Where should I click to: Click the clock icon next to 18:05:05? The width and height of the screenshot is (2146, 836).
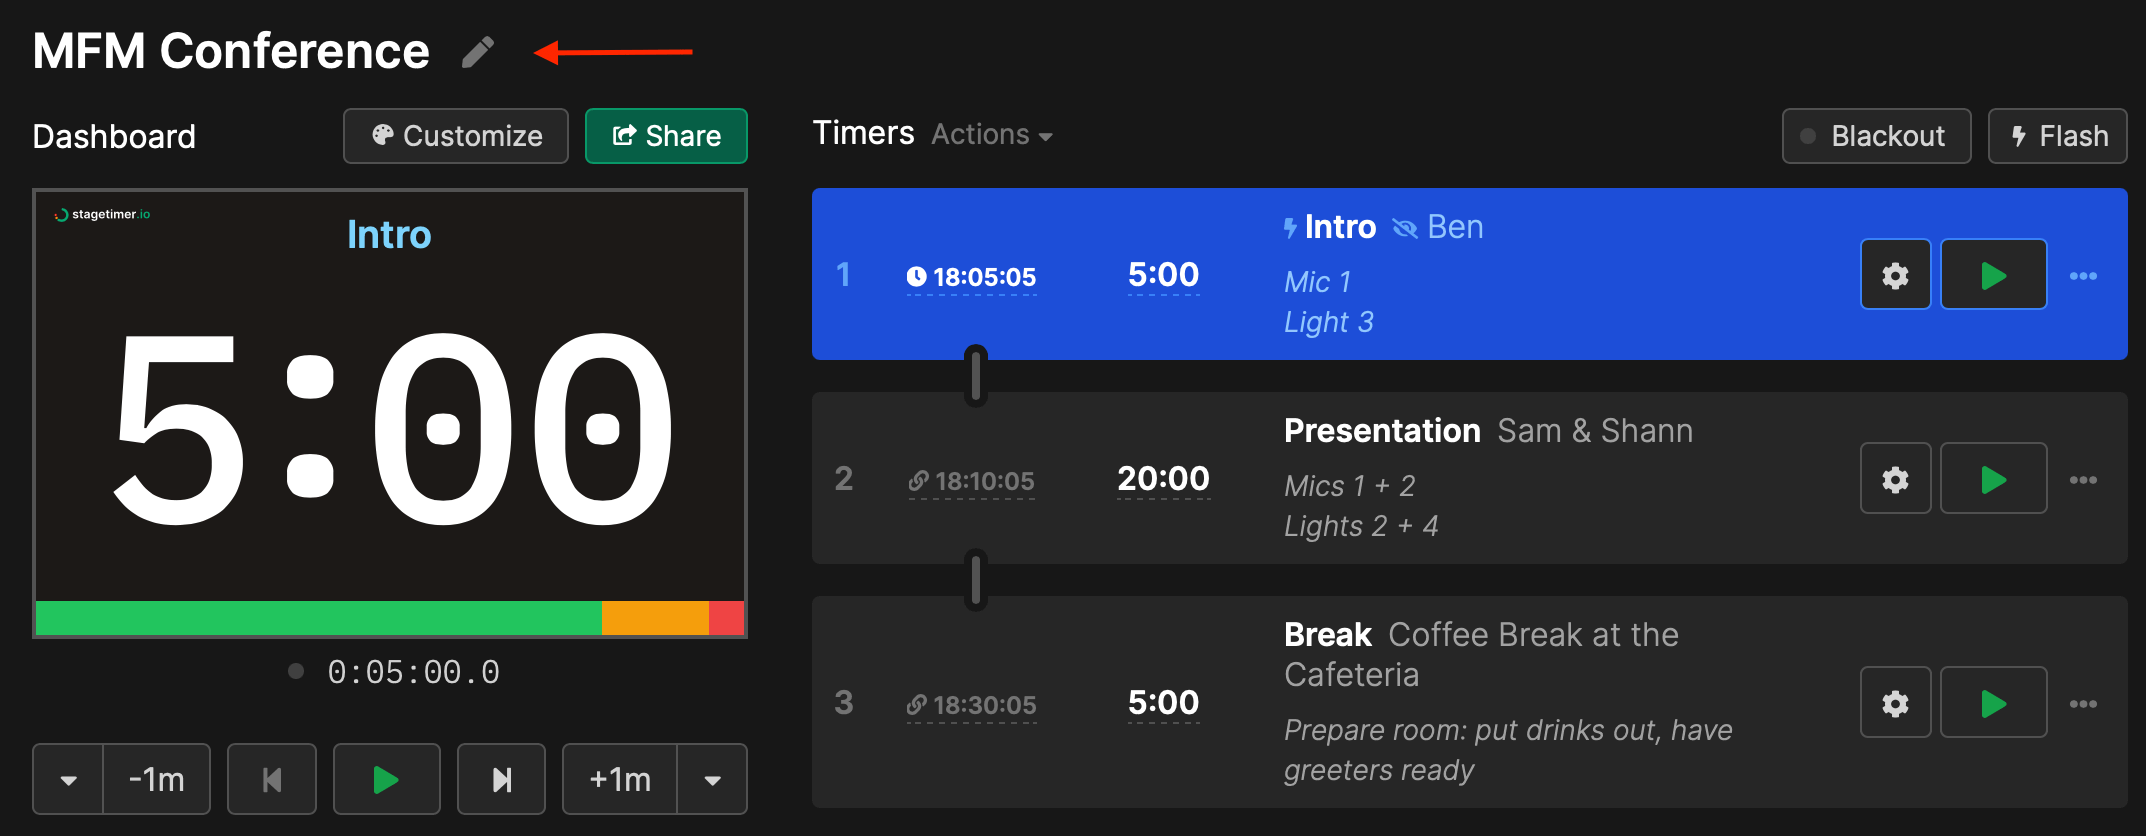click(x=916, y=277)
